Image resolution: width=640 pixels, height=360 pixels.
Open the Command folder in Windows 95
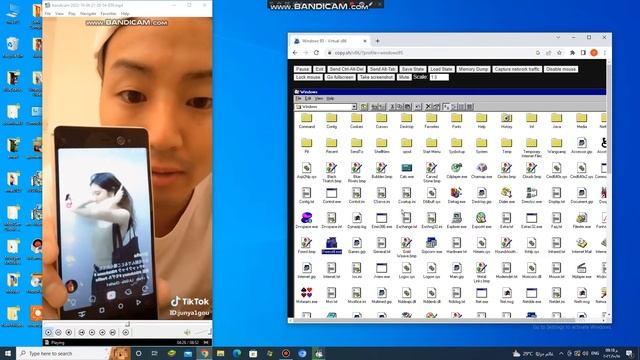(x=307, y=120)
